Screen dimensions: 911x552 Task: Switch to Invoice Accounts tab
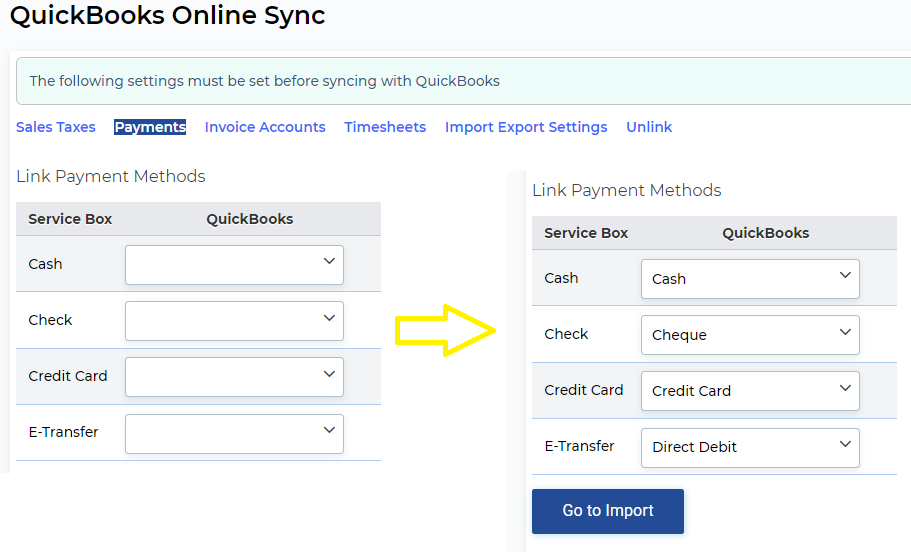pos(265,127)
